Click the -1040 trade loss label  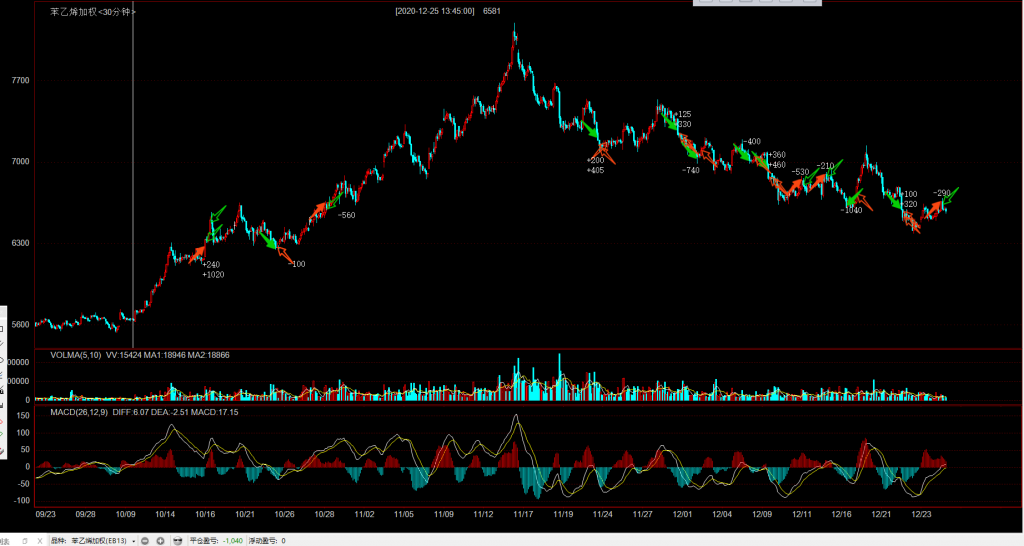pyautogui.click(x=851, y=210)
